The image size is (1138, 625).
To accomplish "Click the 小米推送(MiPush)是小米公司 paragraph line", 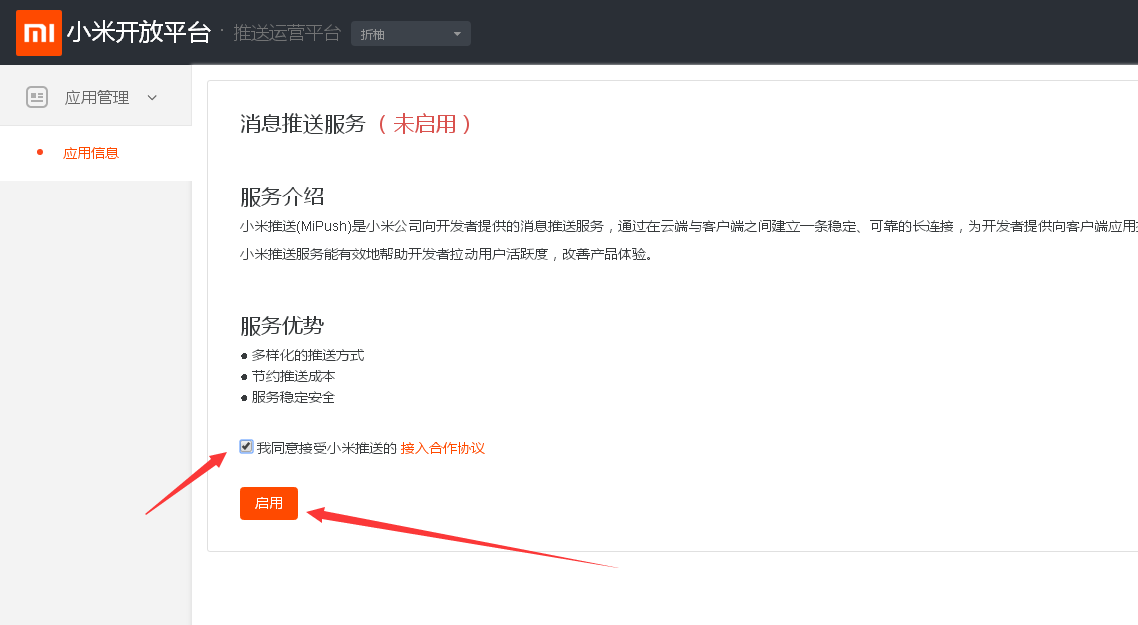I will click(x=689, y=226).
